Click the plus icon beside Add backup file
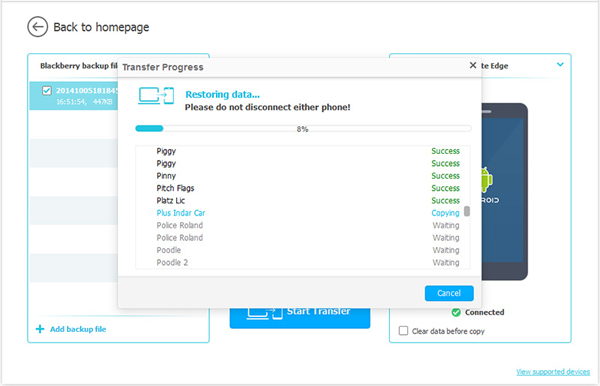The height and width of the screenshot is (386, 600). coord(40,329)
